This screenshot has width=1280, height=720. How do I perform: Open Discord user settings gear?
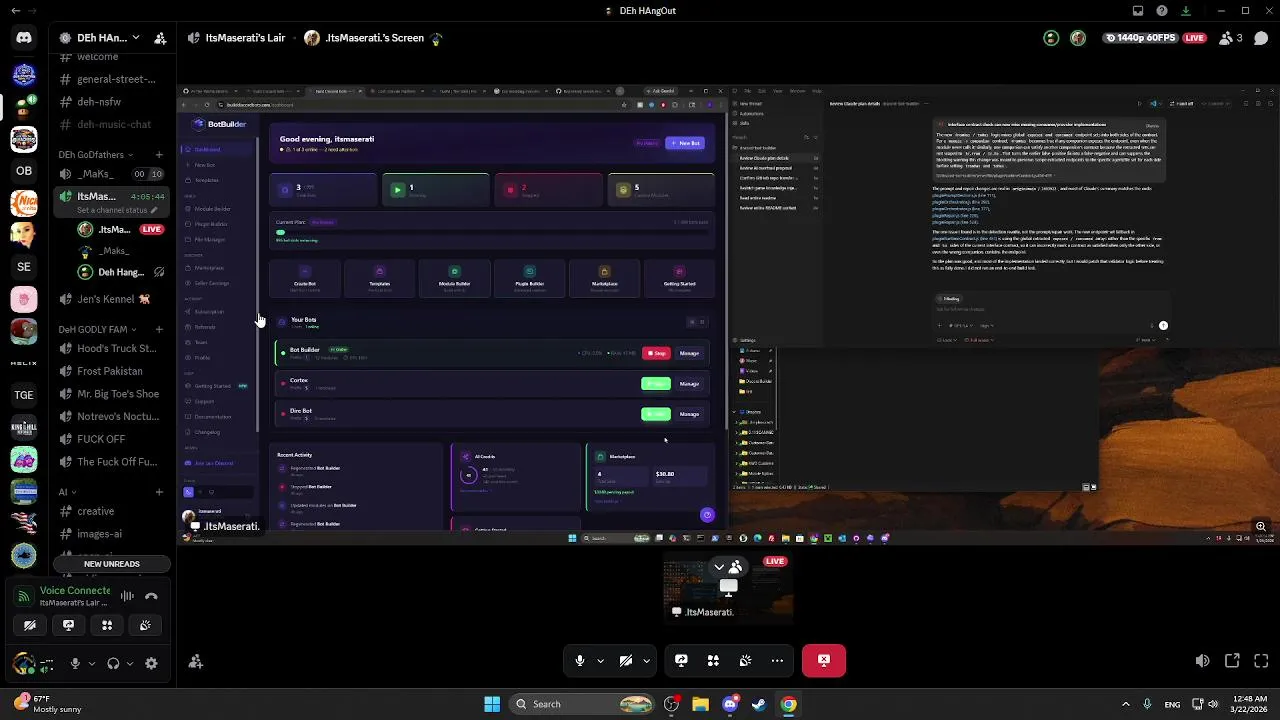(151, 663)
